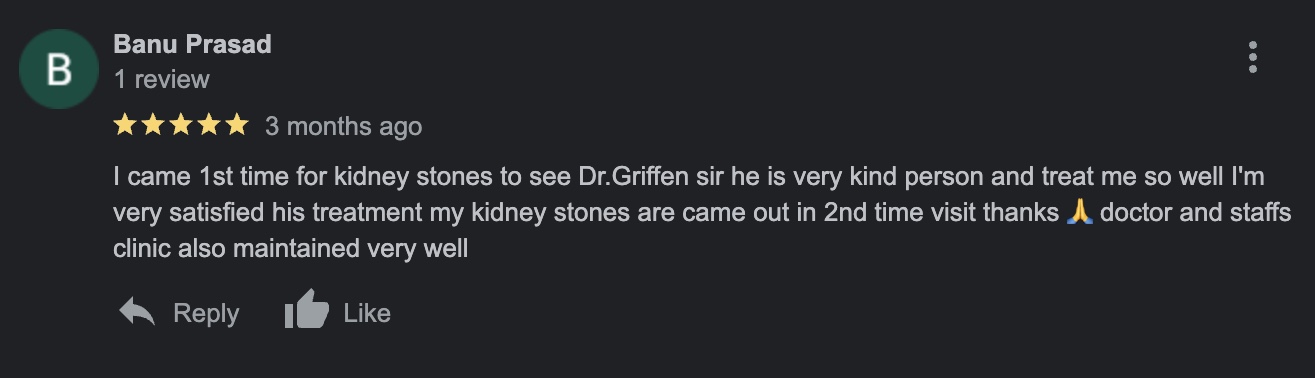Click the thumbs-up Like icon
This screenshot has width=1315, height=378.
[307, 310]
